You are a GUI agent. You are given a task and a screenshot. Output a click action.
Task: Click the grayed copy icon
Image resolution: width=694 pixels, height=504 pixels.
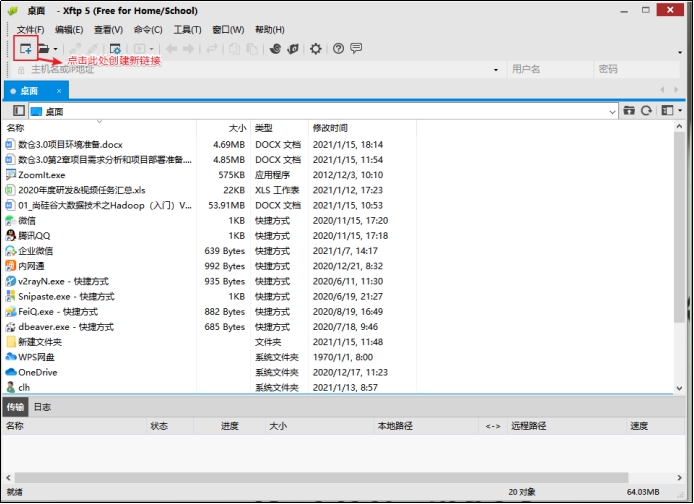[x=235, y=49]
